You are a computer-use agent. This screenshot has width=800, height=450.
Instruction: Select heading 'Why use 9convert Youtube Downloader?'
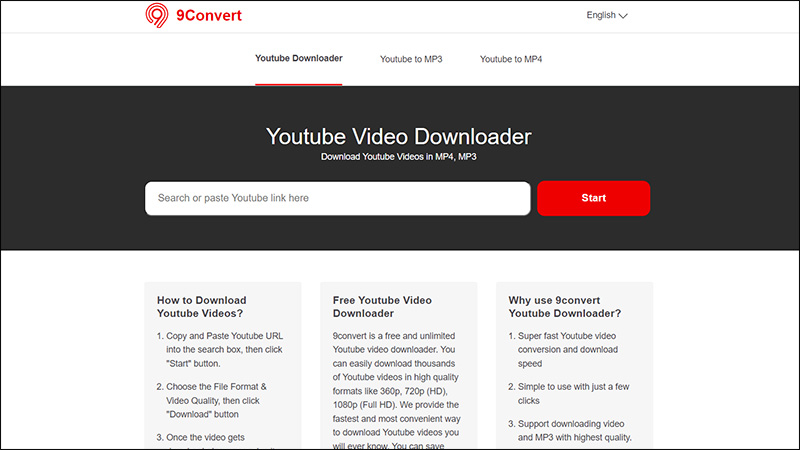click(x=564, y=307)
